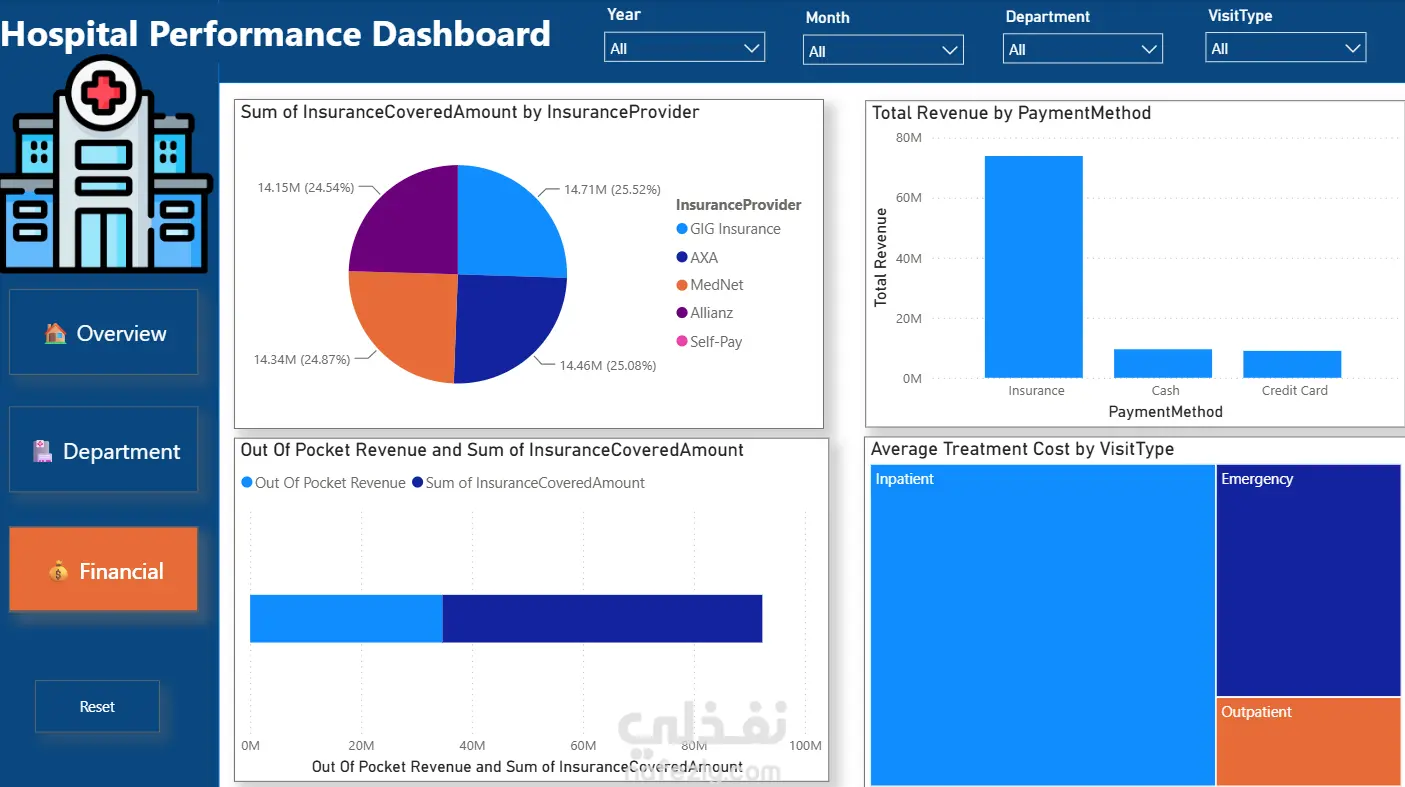
Task: Switch to the Department page
Action: point(104,450)
